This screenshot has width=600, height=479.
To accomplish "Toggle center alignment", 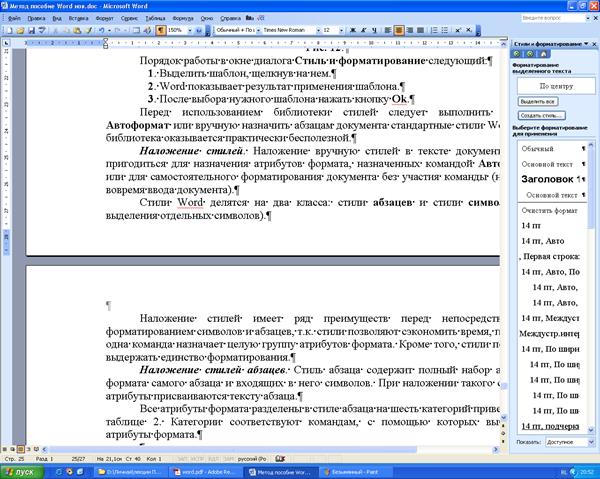I will click(x=399, y=30).
